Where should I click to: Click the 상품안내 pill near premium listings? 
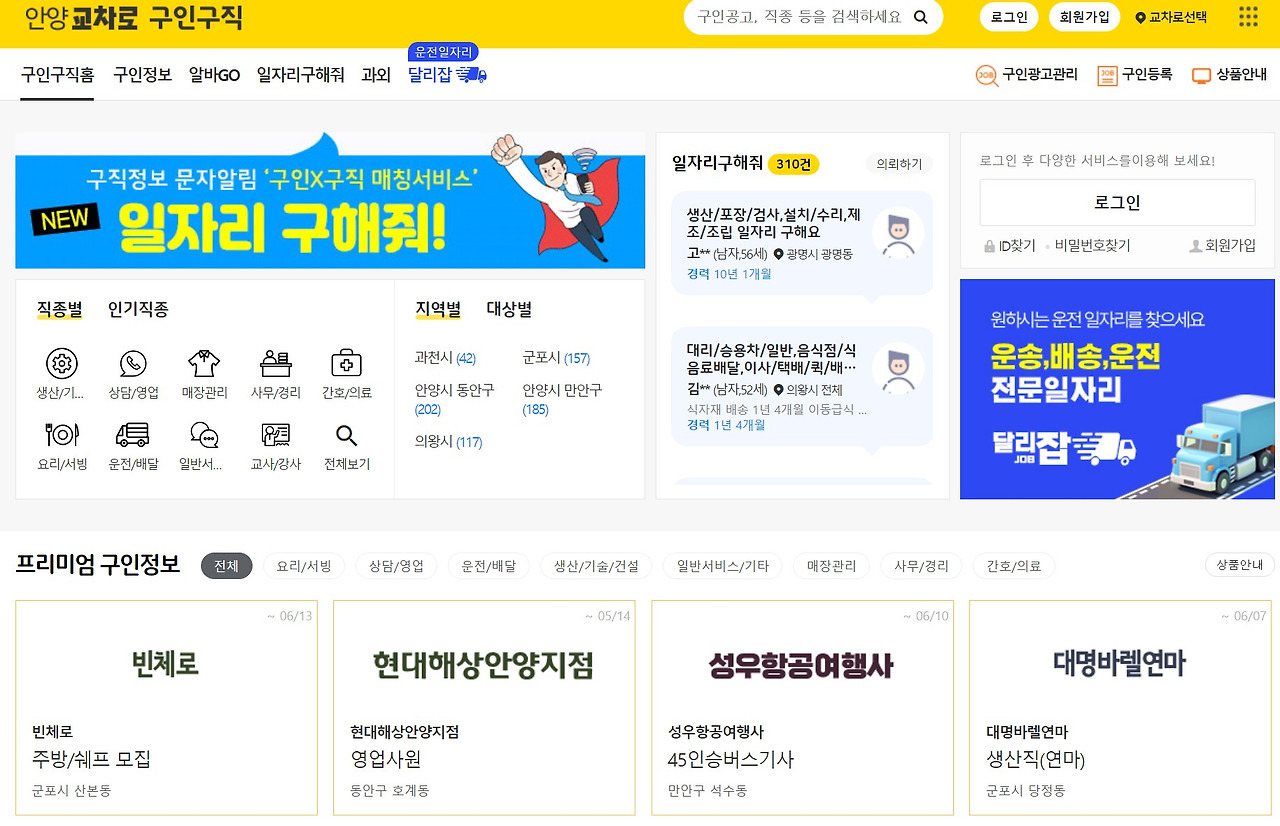click(x=1239, y=565)
